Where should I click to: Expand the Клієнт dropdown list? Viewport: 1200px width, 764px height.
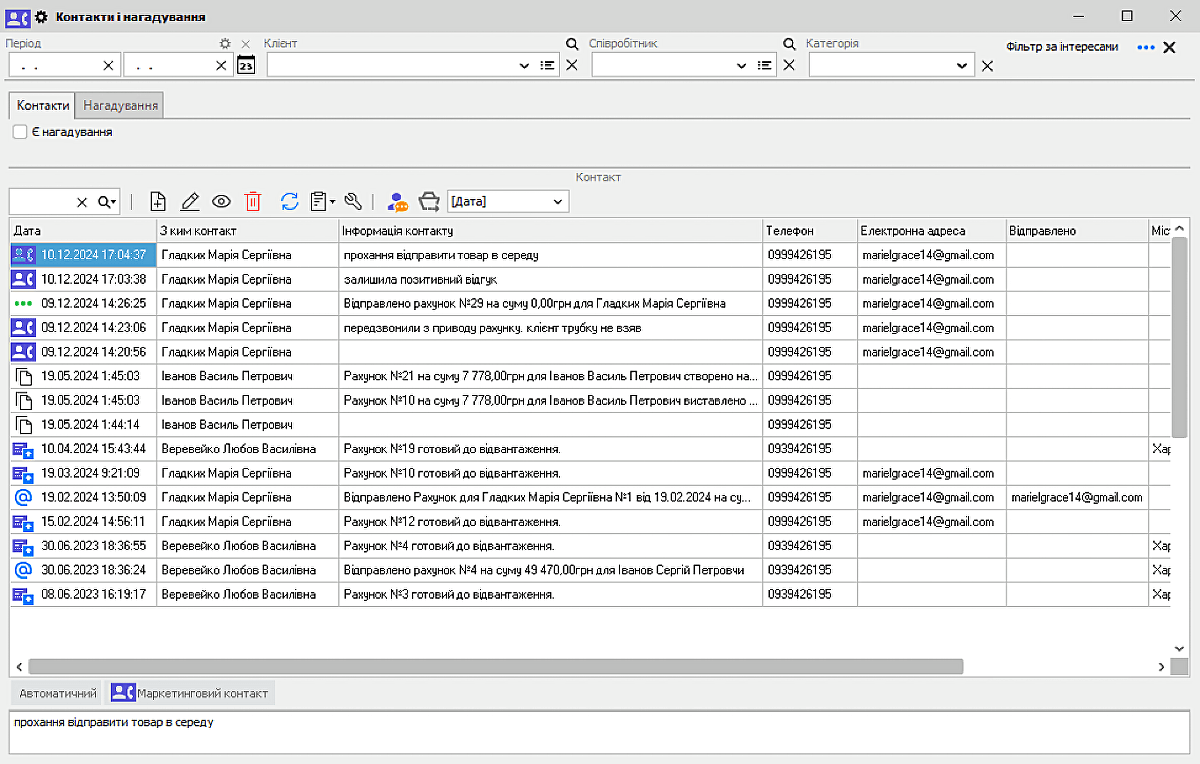click(x=525, y=65)
